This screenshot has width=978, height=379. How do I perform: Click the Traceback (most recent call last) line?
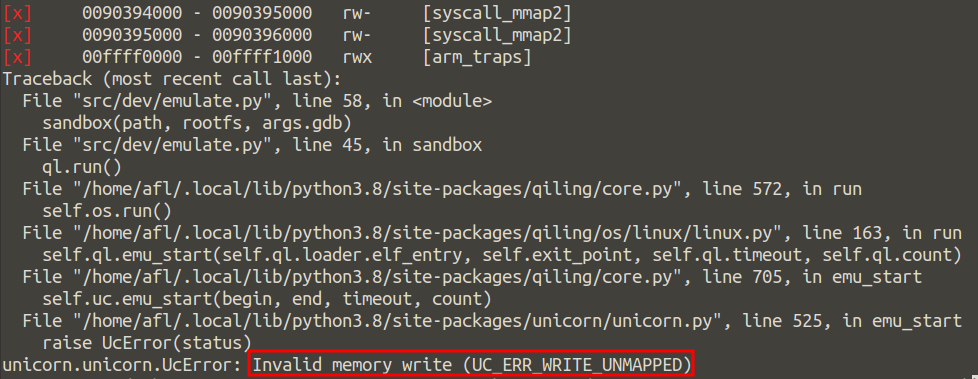pos(172,79)
